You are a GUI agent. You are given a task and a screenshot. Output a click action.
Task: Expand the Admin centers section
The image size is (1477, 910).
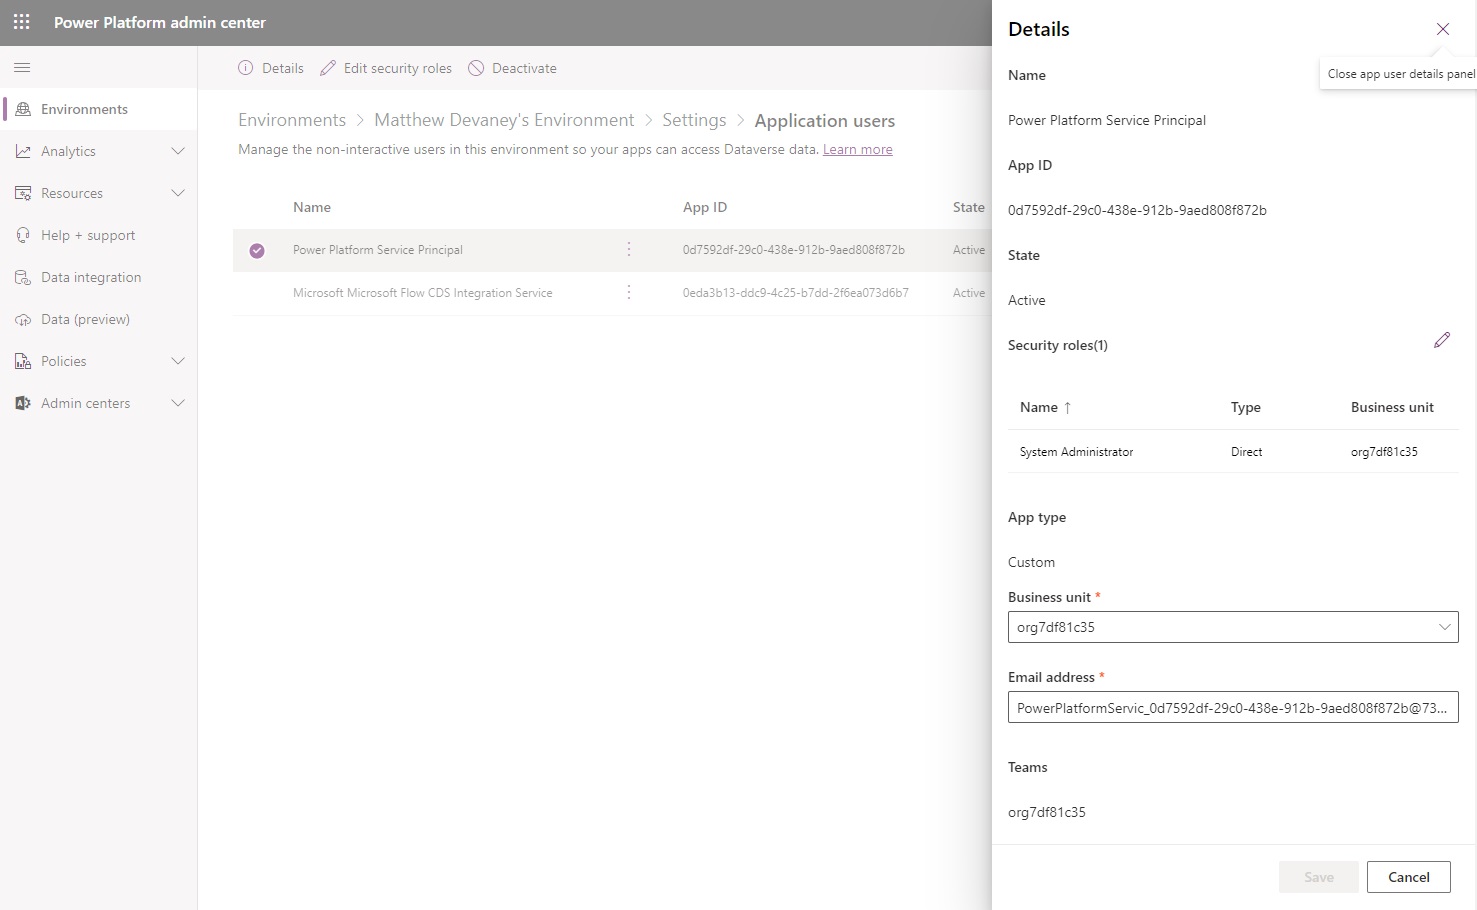click(178, 403)
